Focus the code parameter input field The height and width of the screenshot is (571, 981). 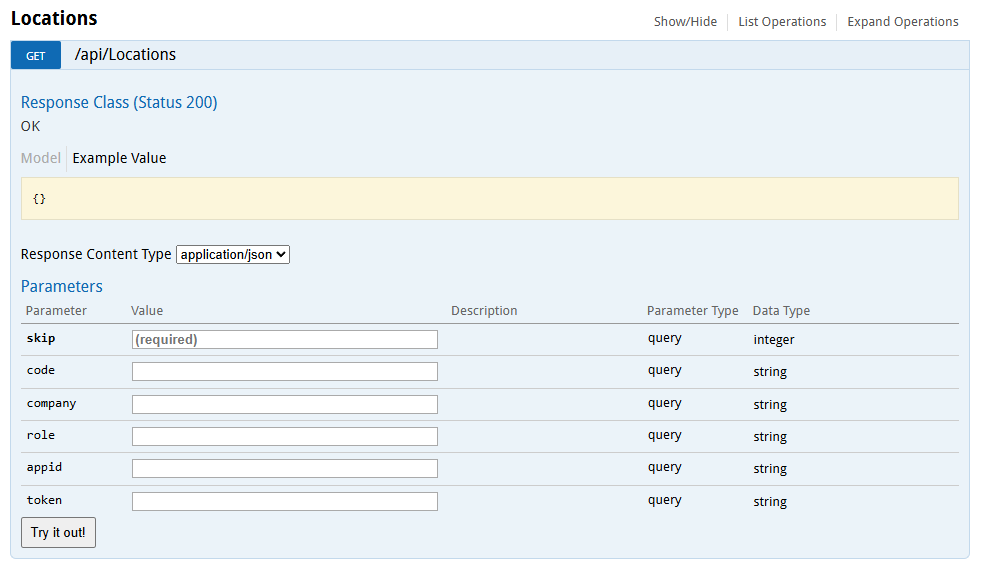click(x=285, y=371)
